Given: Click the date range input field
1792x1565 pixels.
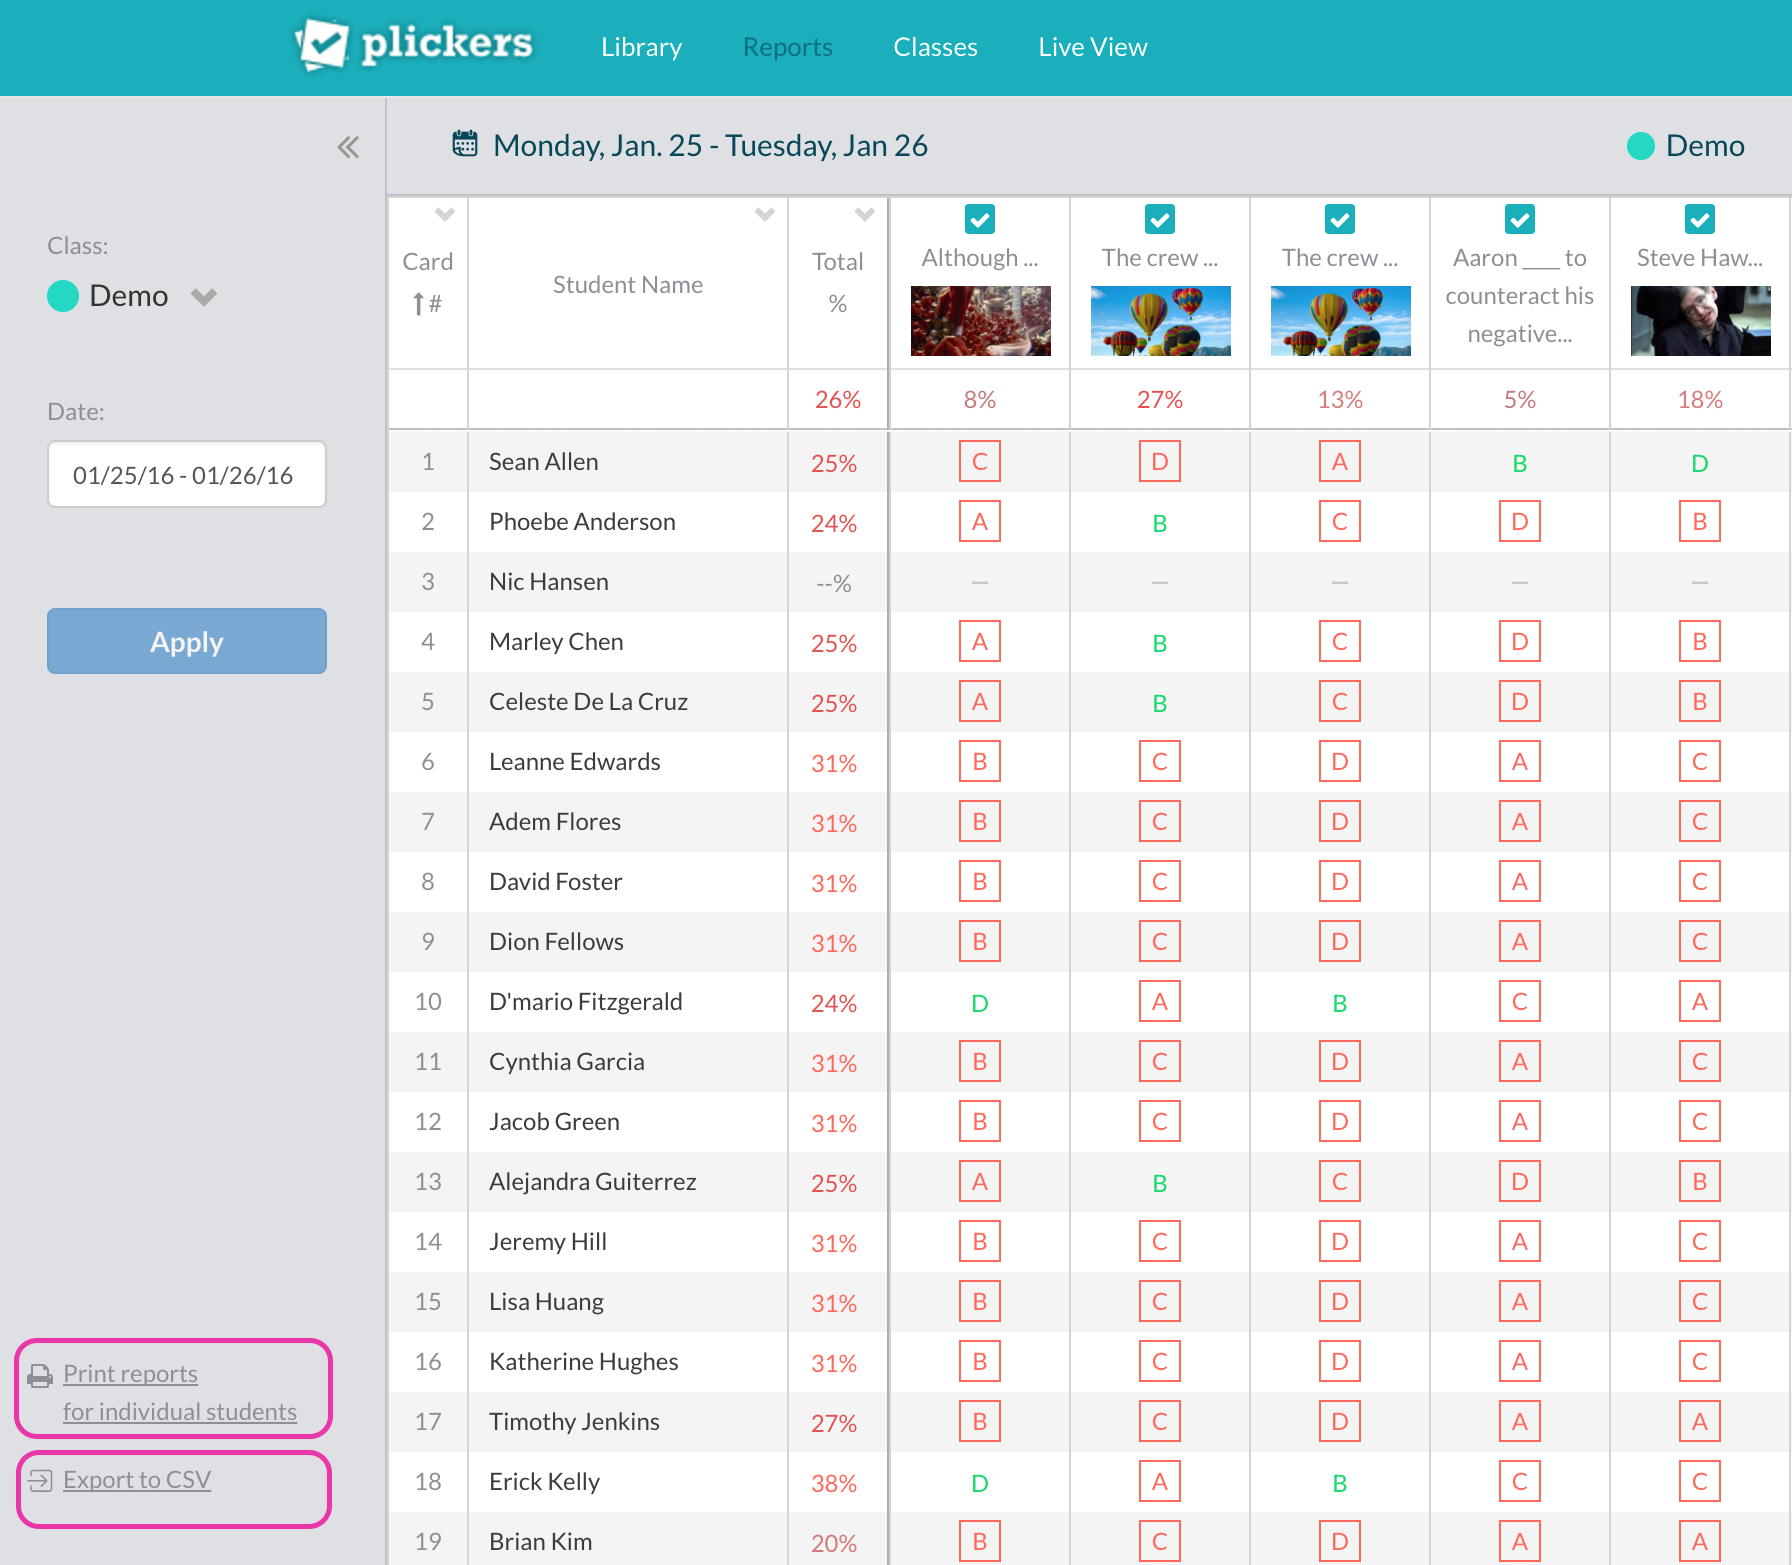Looking at the screenshot, I should pos(187,475).
